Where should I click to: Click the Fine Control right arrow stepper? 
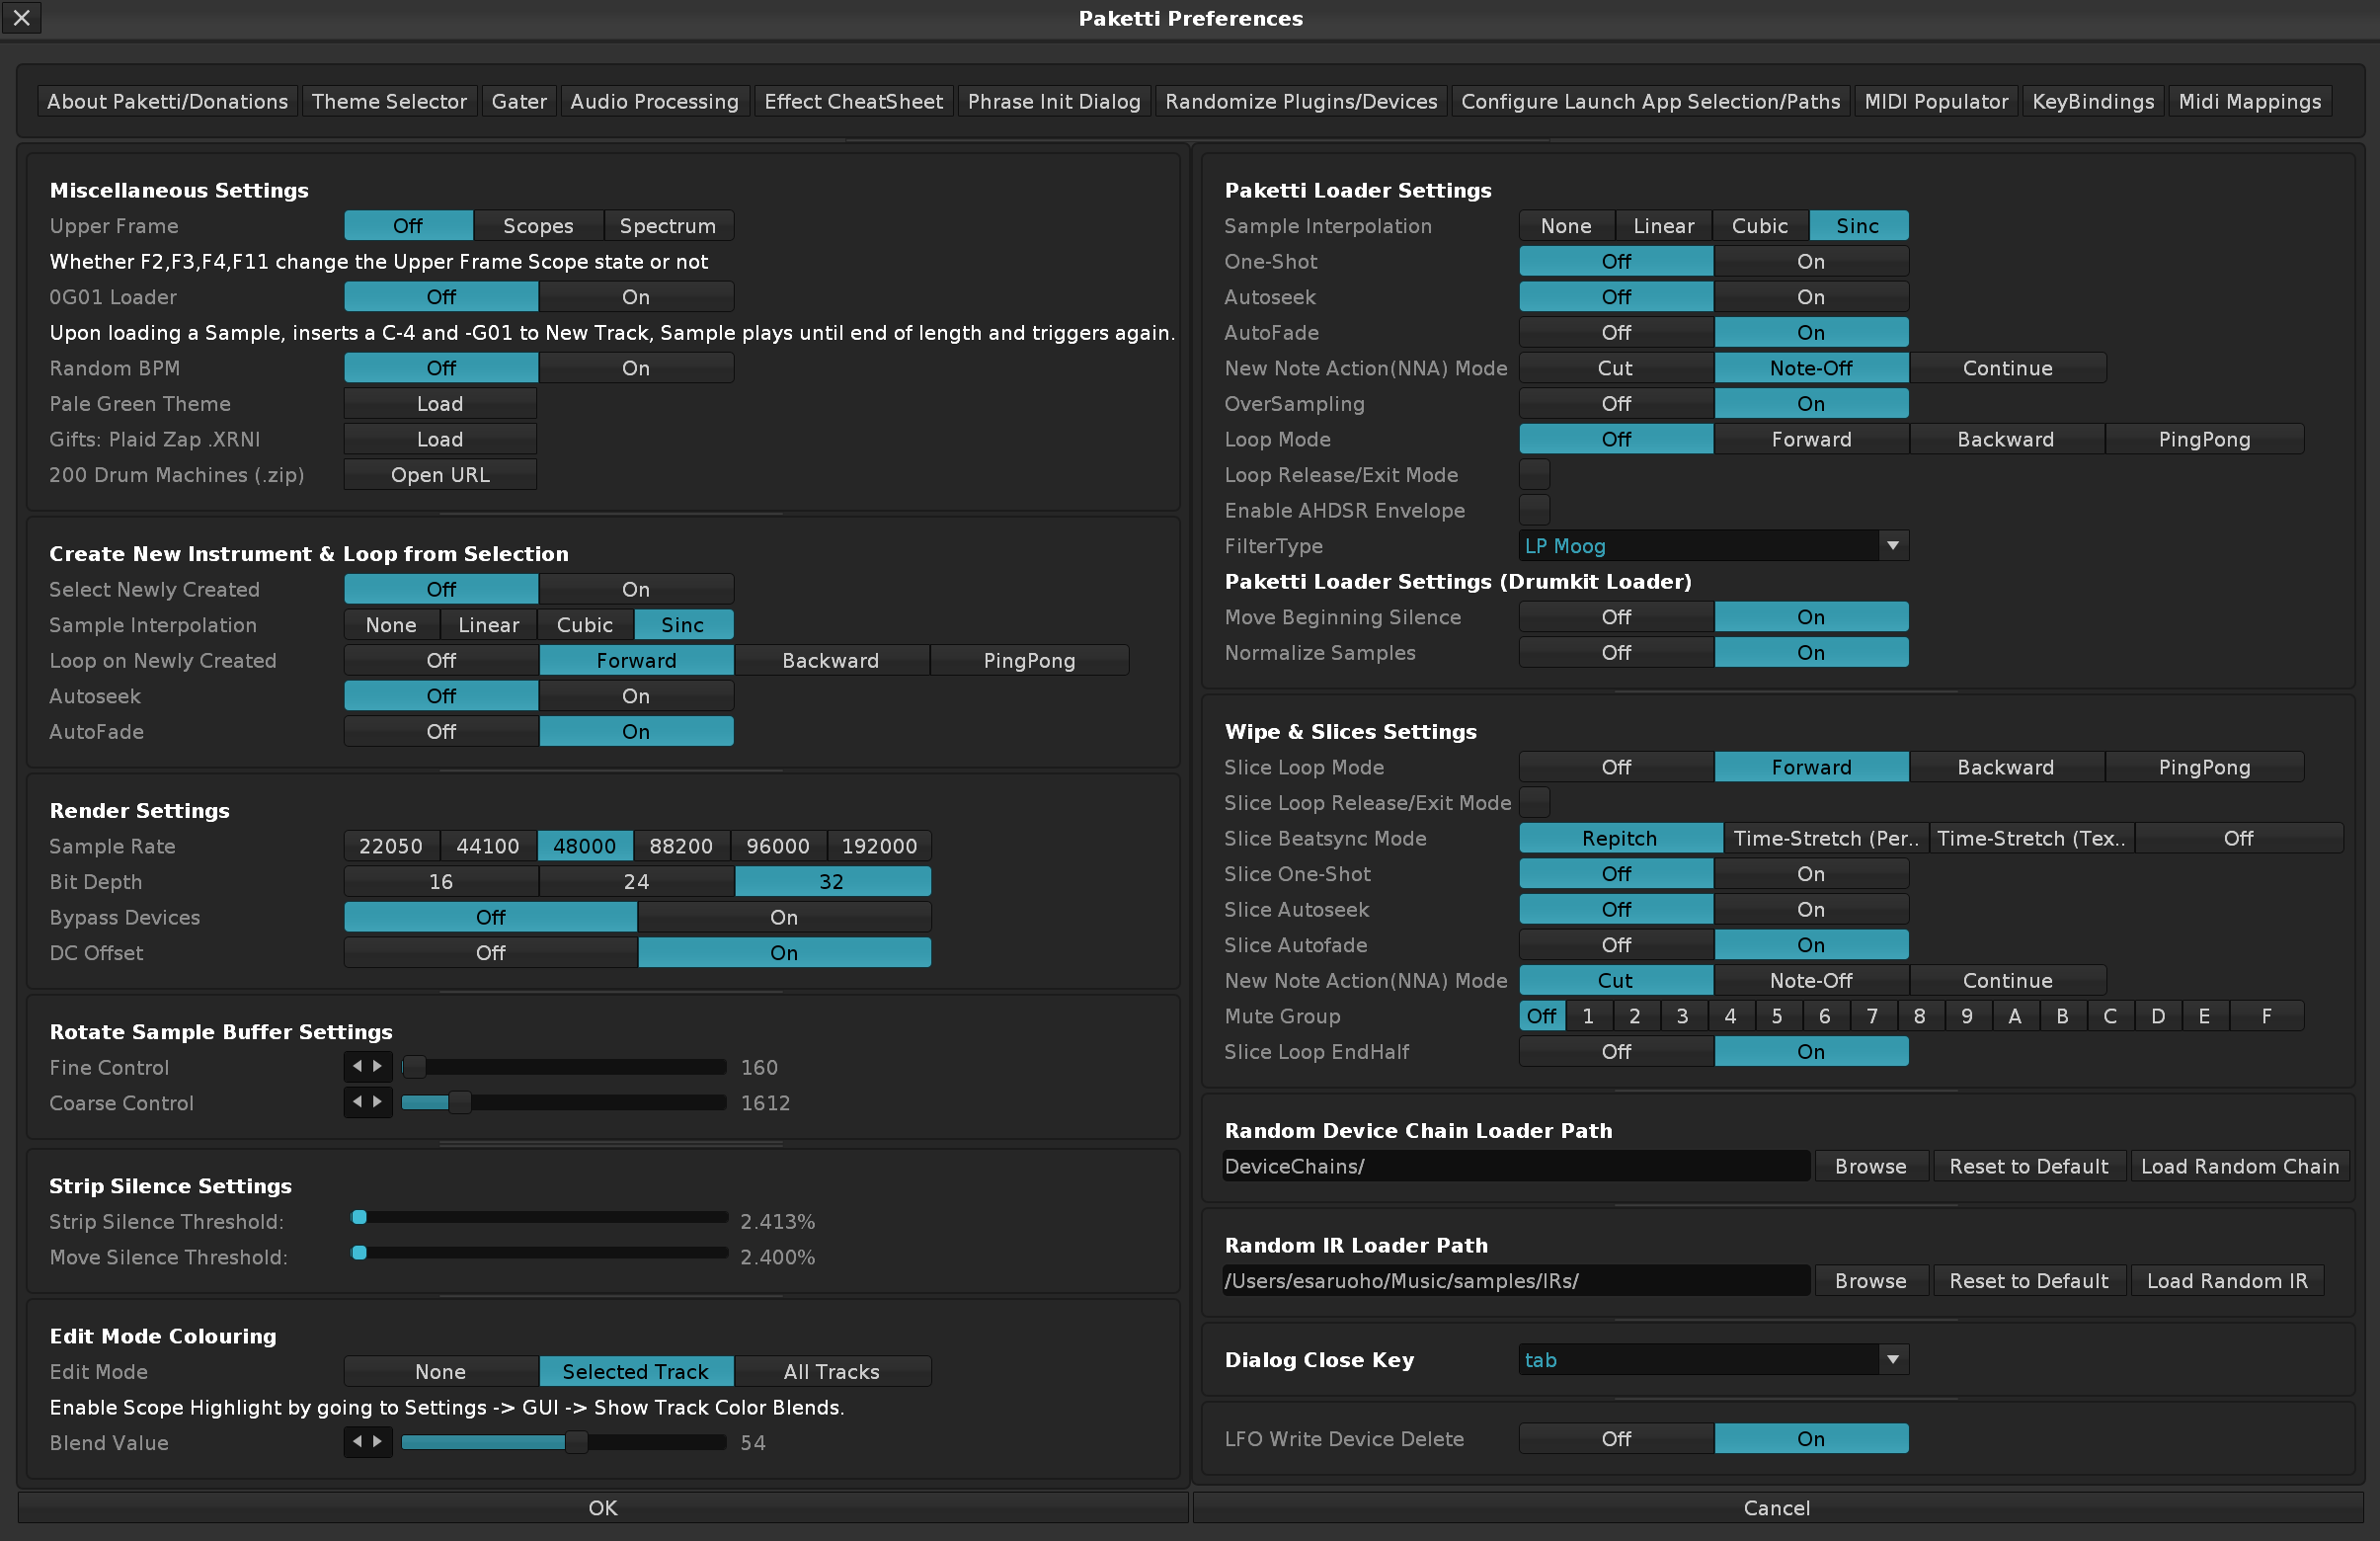coord(378,1067)
